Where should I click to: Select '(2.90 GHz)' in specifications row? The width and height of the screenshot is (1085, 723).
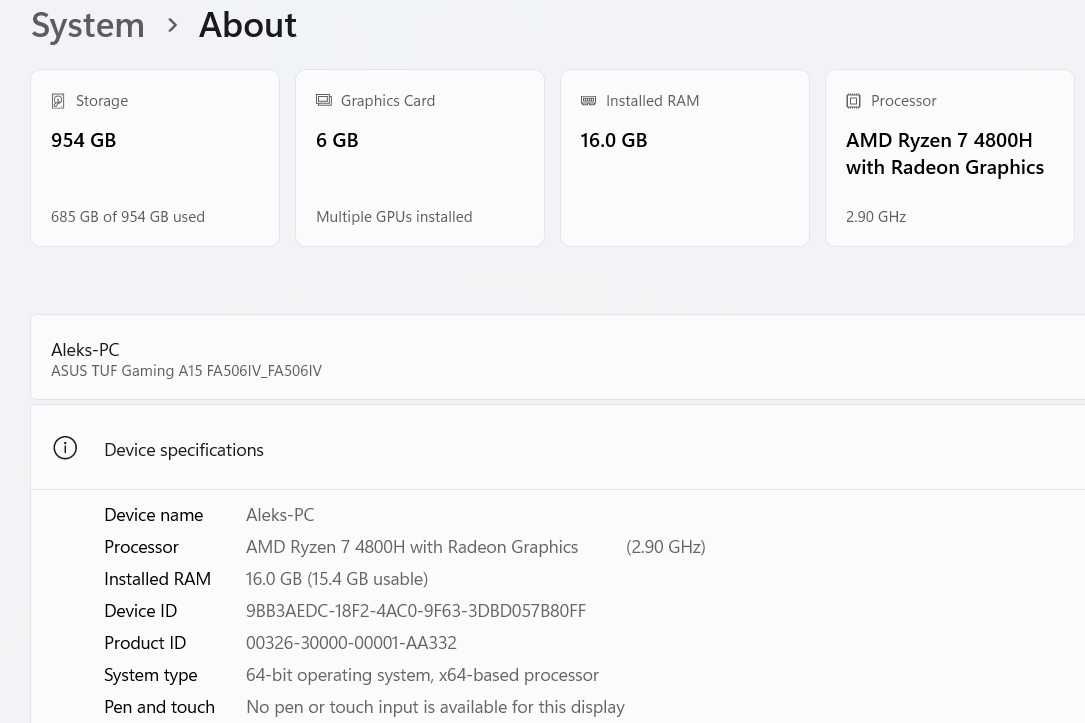click(666, 547)
